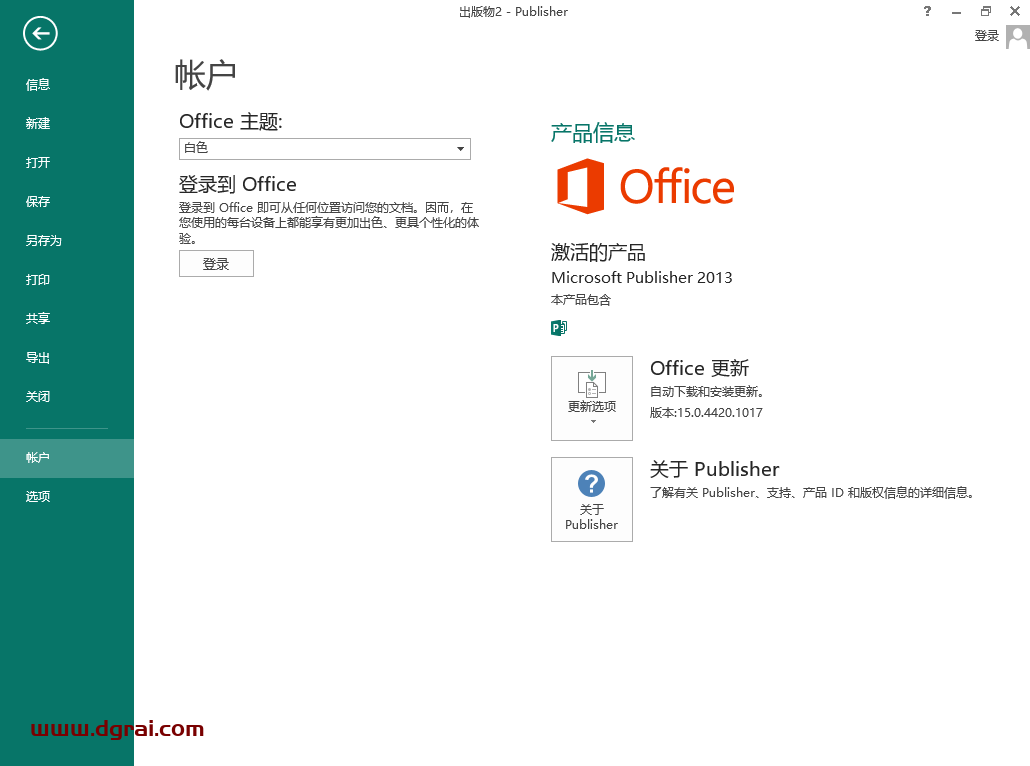The width and height of the screenshot is (1030, 766).
Task: Open the 更新选项 update options dropdown button
Action: click(x=592, y=398)
